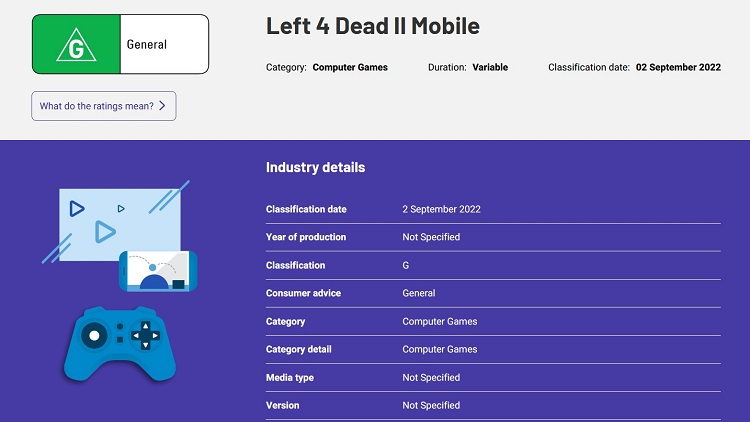This screenshot has width=750, height=422.
Task: Select the "2 September 2022" value in the table
Action: pos(441,209)
